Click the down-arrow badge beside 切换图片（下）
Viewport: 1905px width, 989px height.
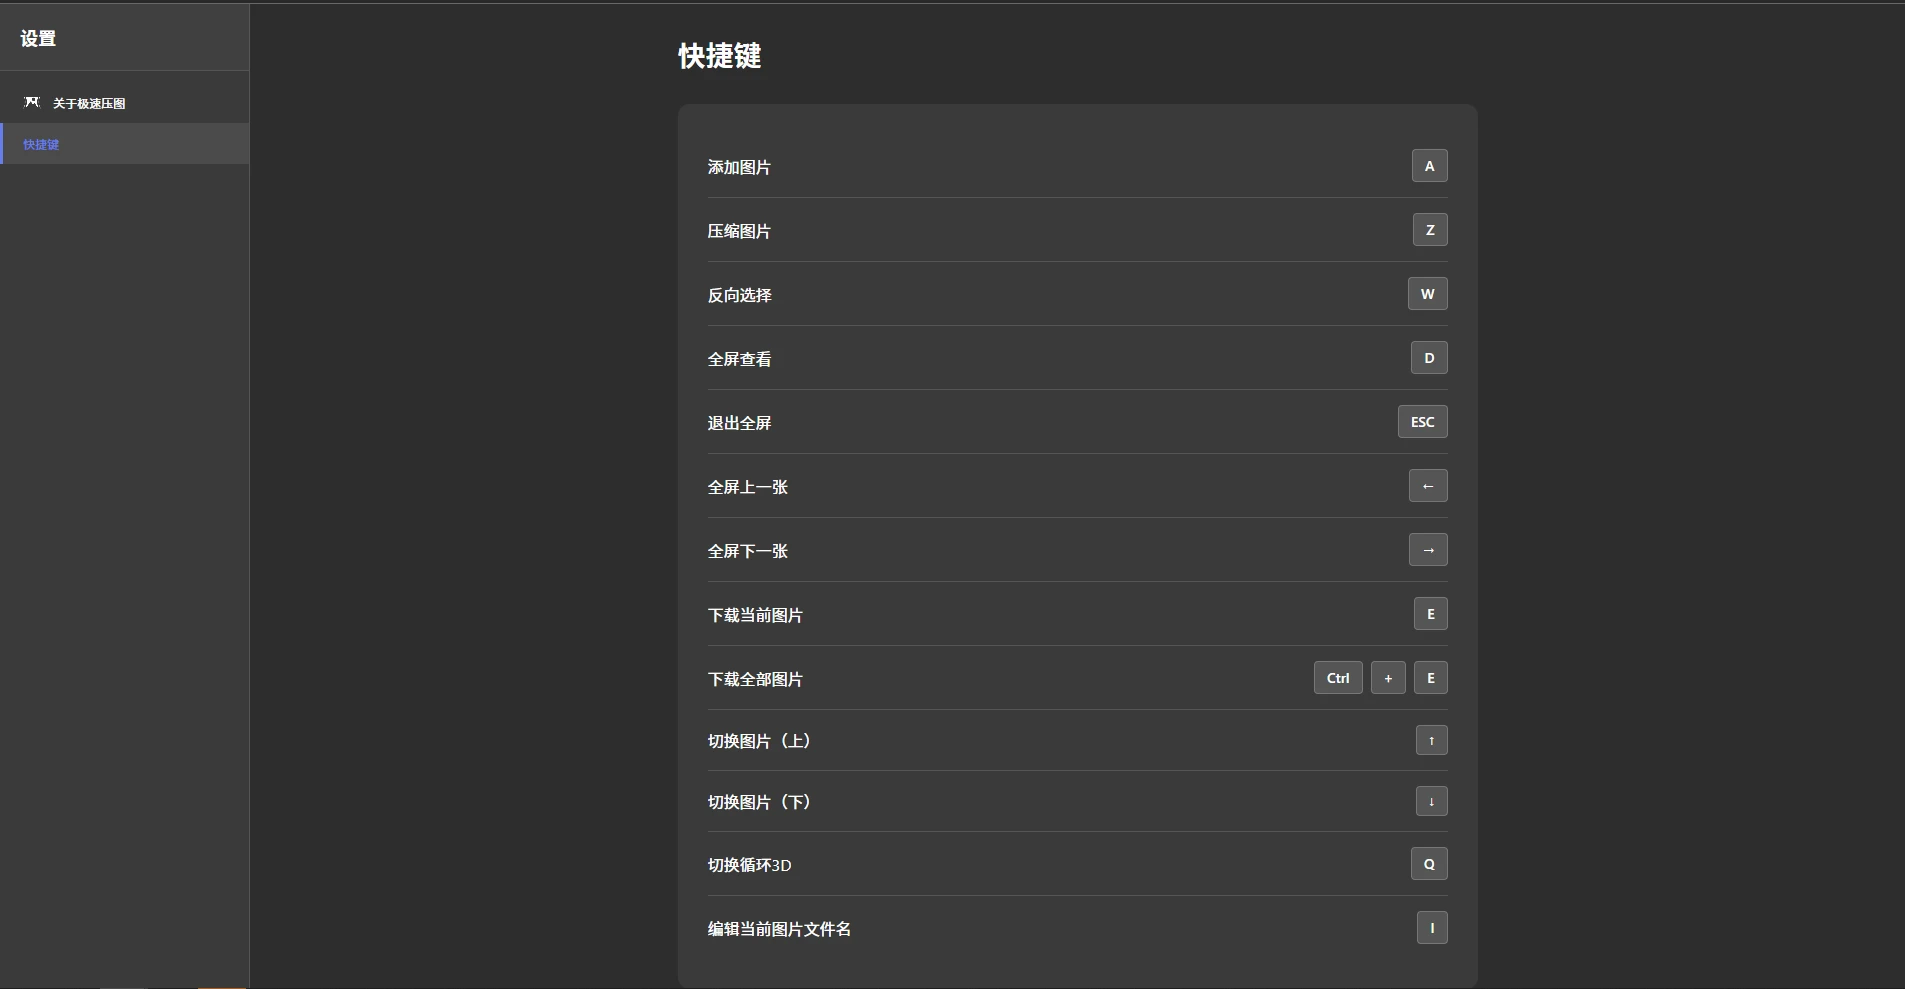coord(1431,801)
